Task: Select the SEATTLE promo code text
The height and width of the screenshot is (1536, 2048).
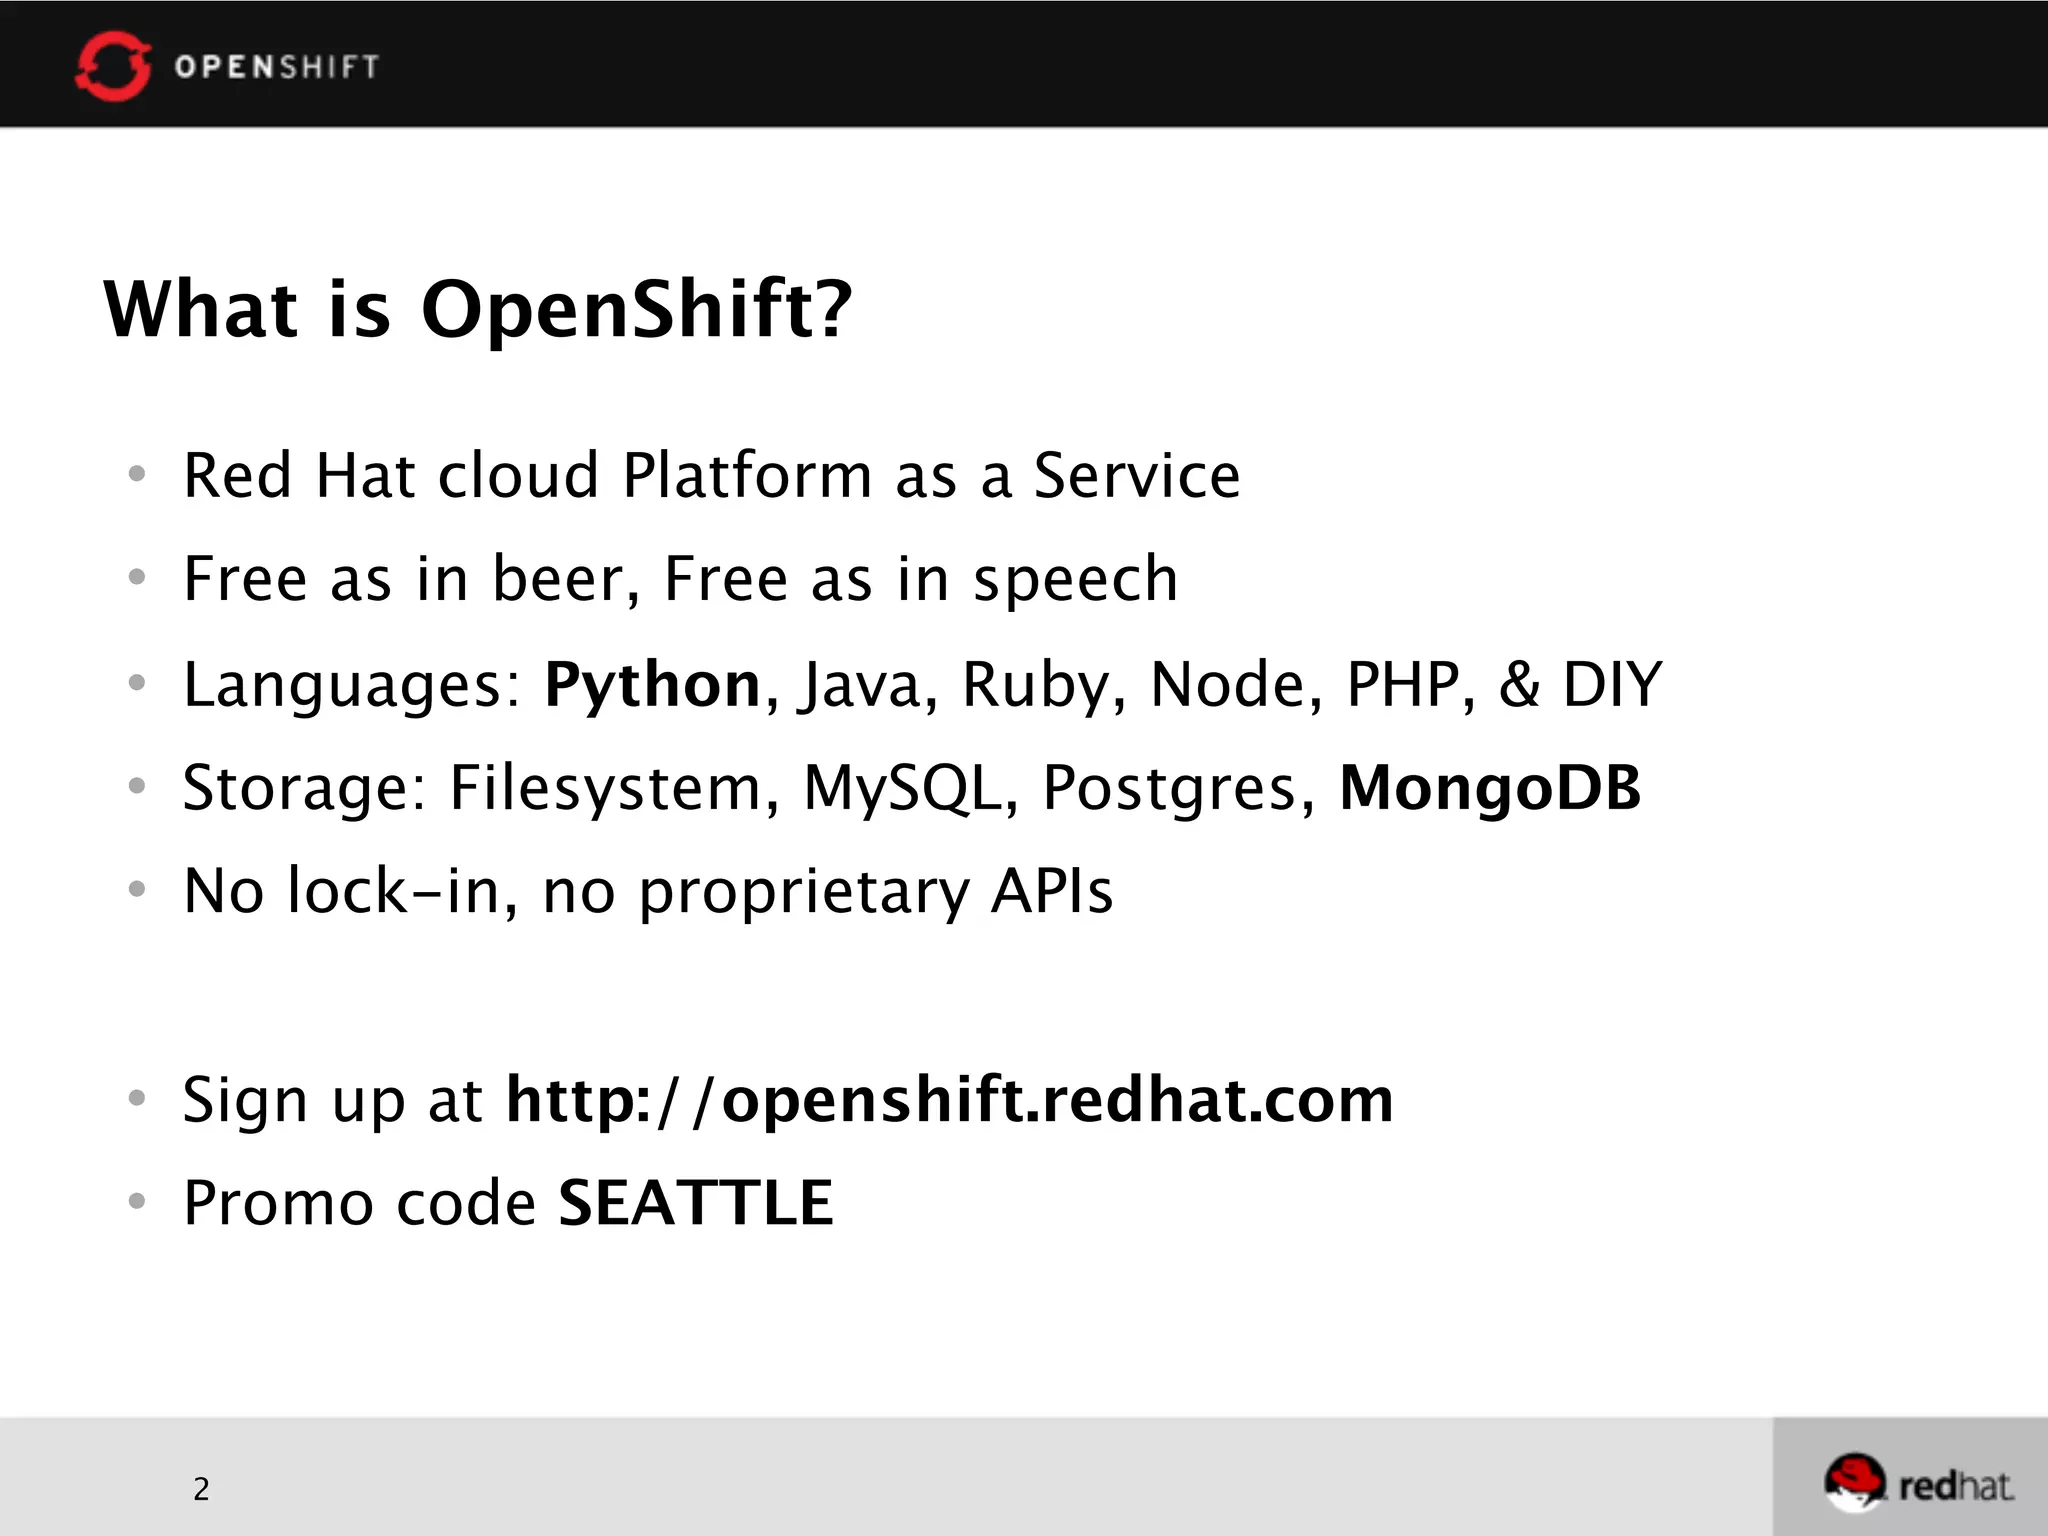Action: (695, 1202)
